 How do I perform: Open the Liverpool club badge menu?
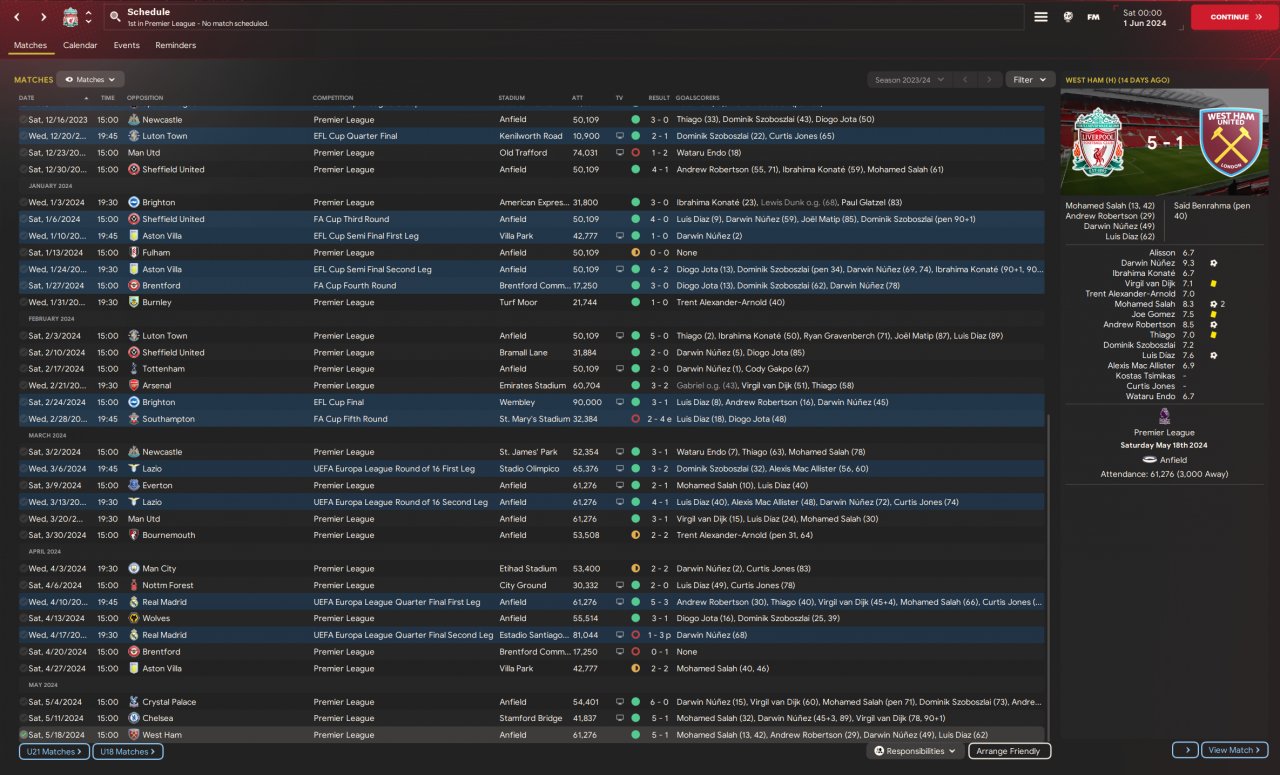point(70,17)
